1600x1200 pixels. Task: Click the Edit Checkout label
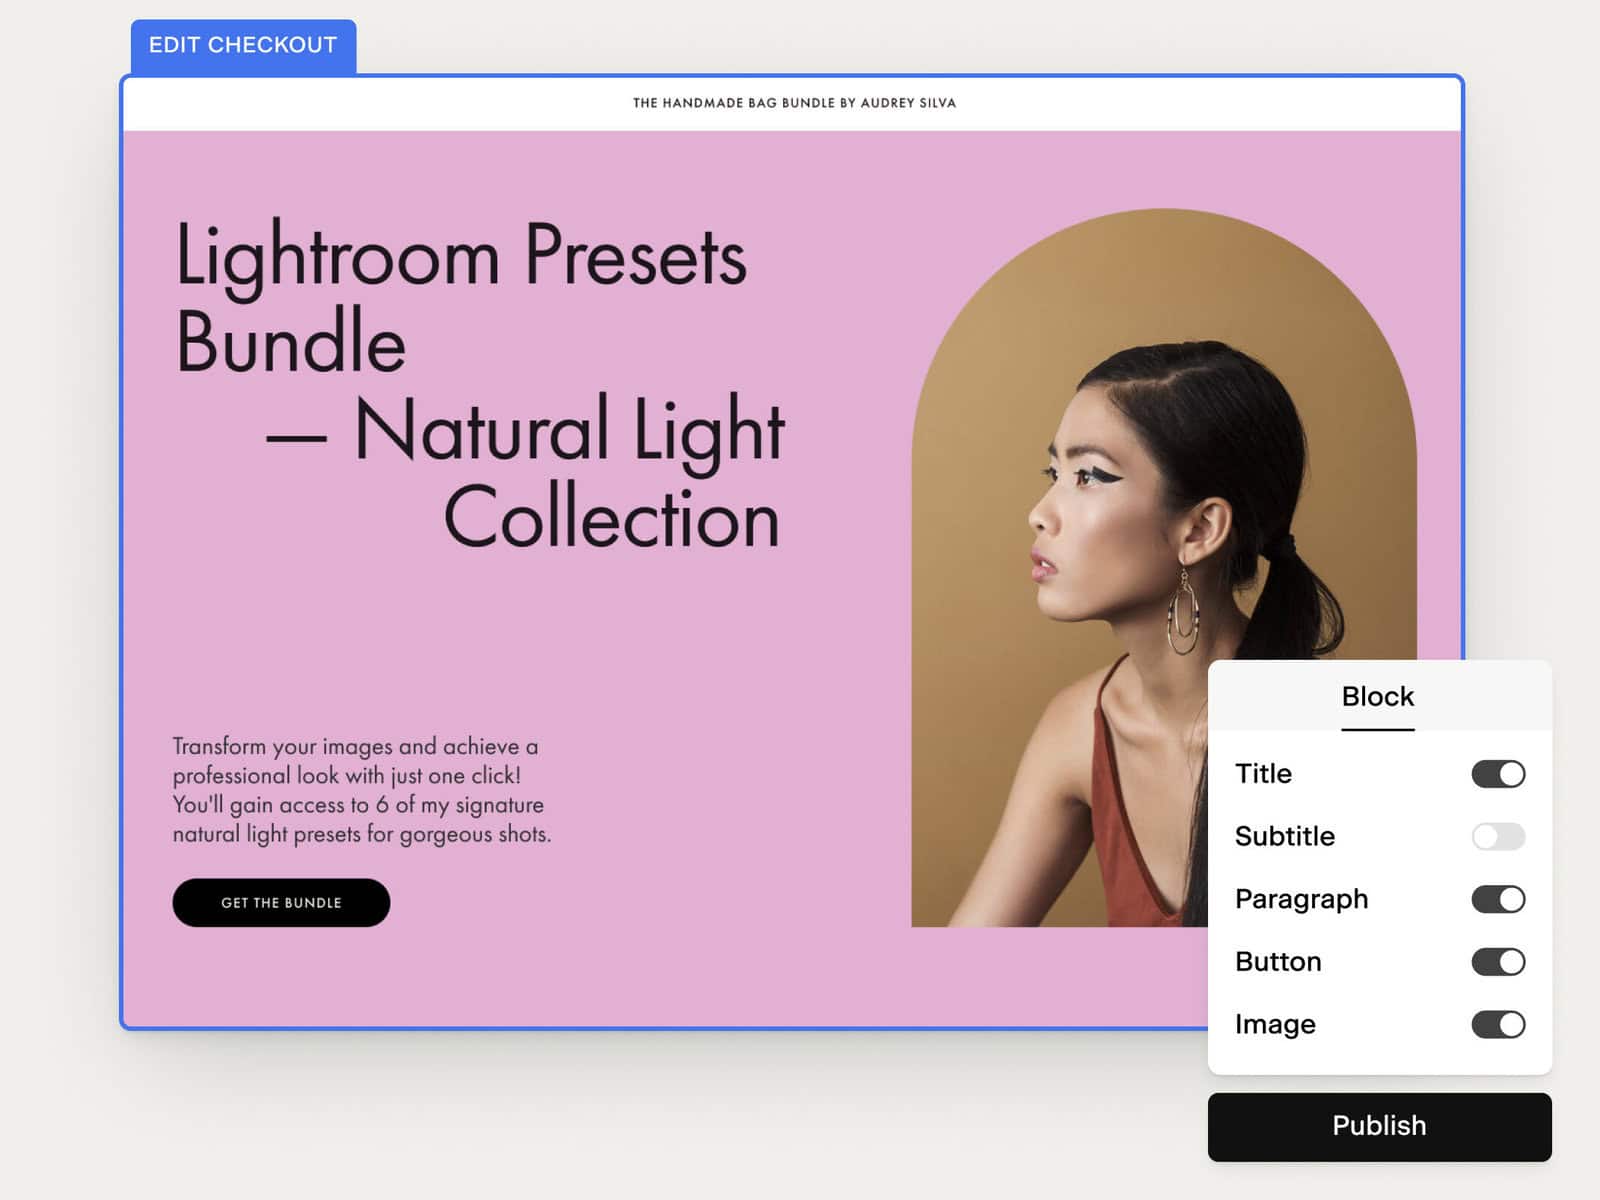coord(243,46)
